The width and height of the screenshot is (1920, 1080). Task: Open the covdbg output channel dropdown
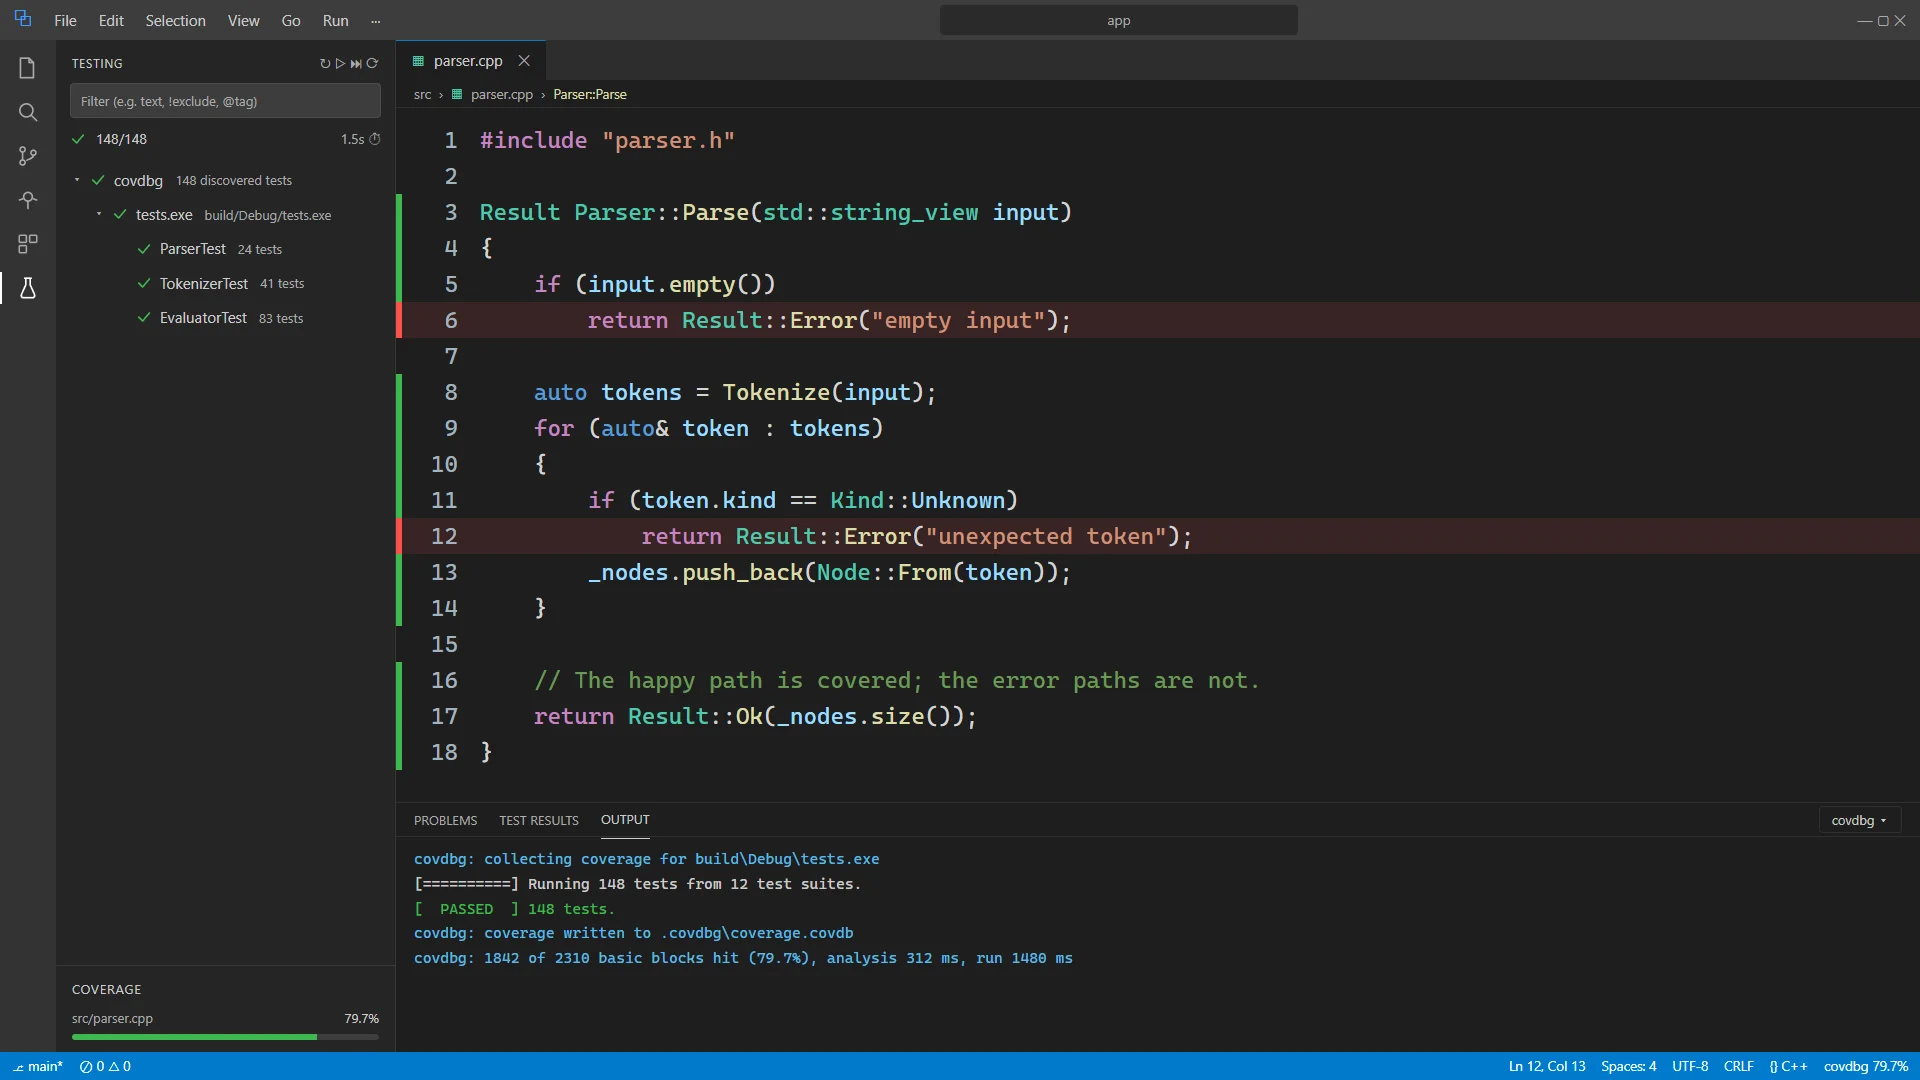point(1859,820)
